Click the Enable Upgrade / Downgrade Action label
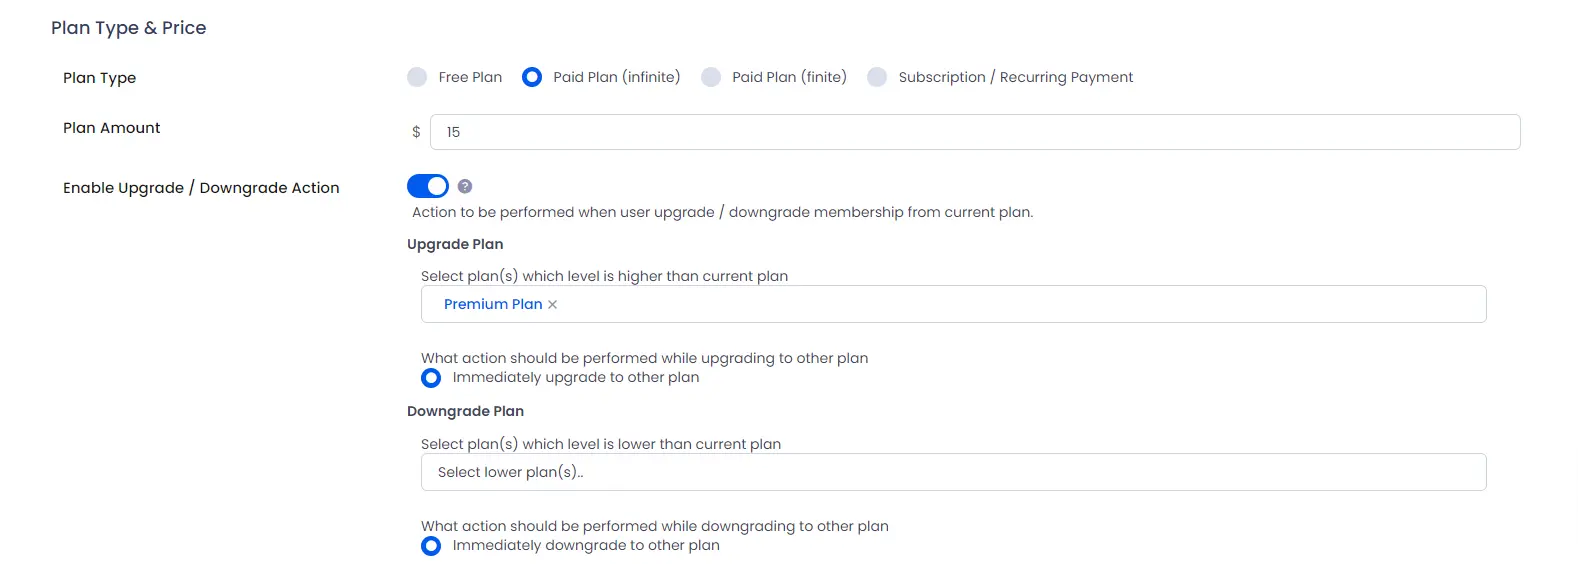This screenshot has height=568, width=1578. 201,188
